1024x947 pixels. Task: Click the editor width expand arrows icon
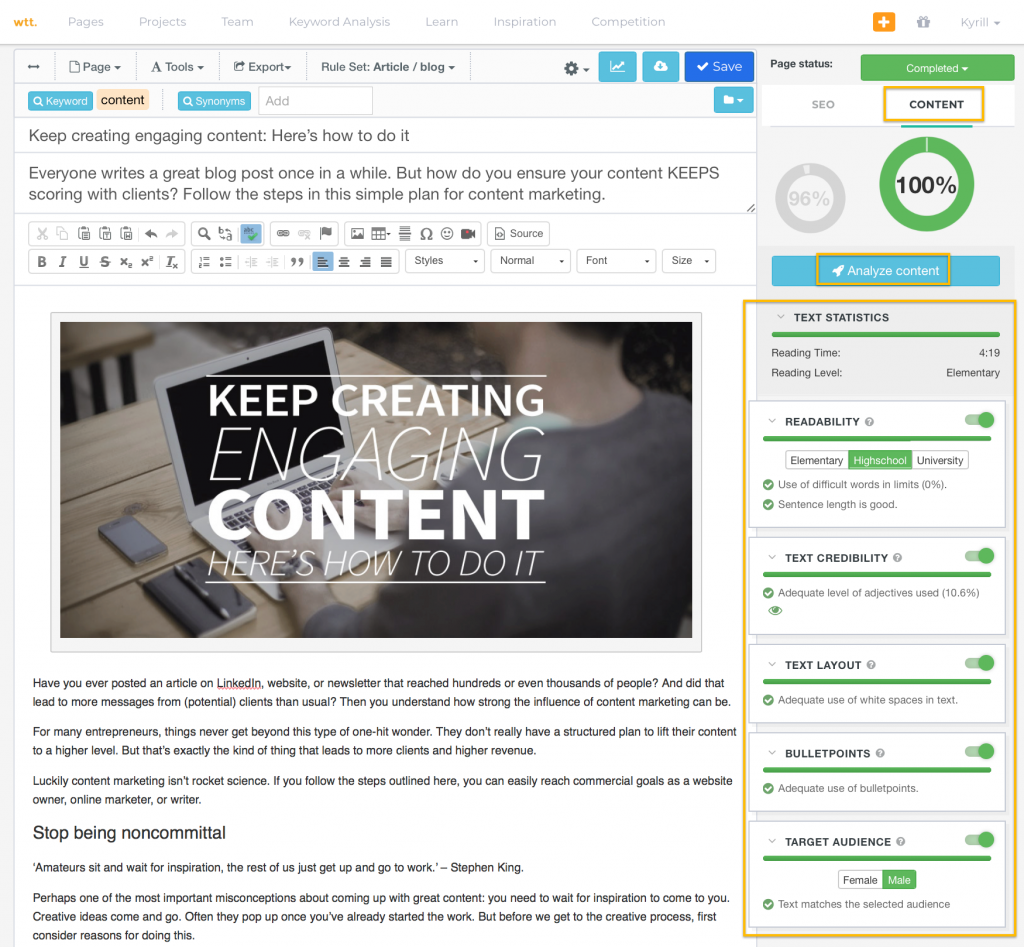pyautogui.click(x=34, y=67)
